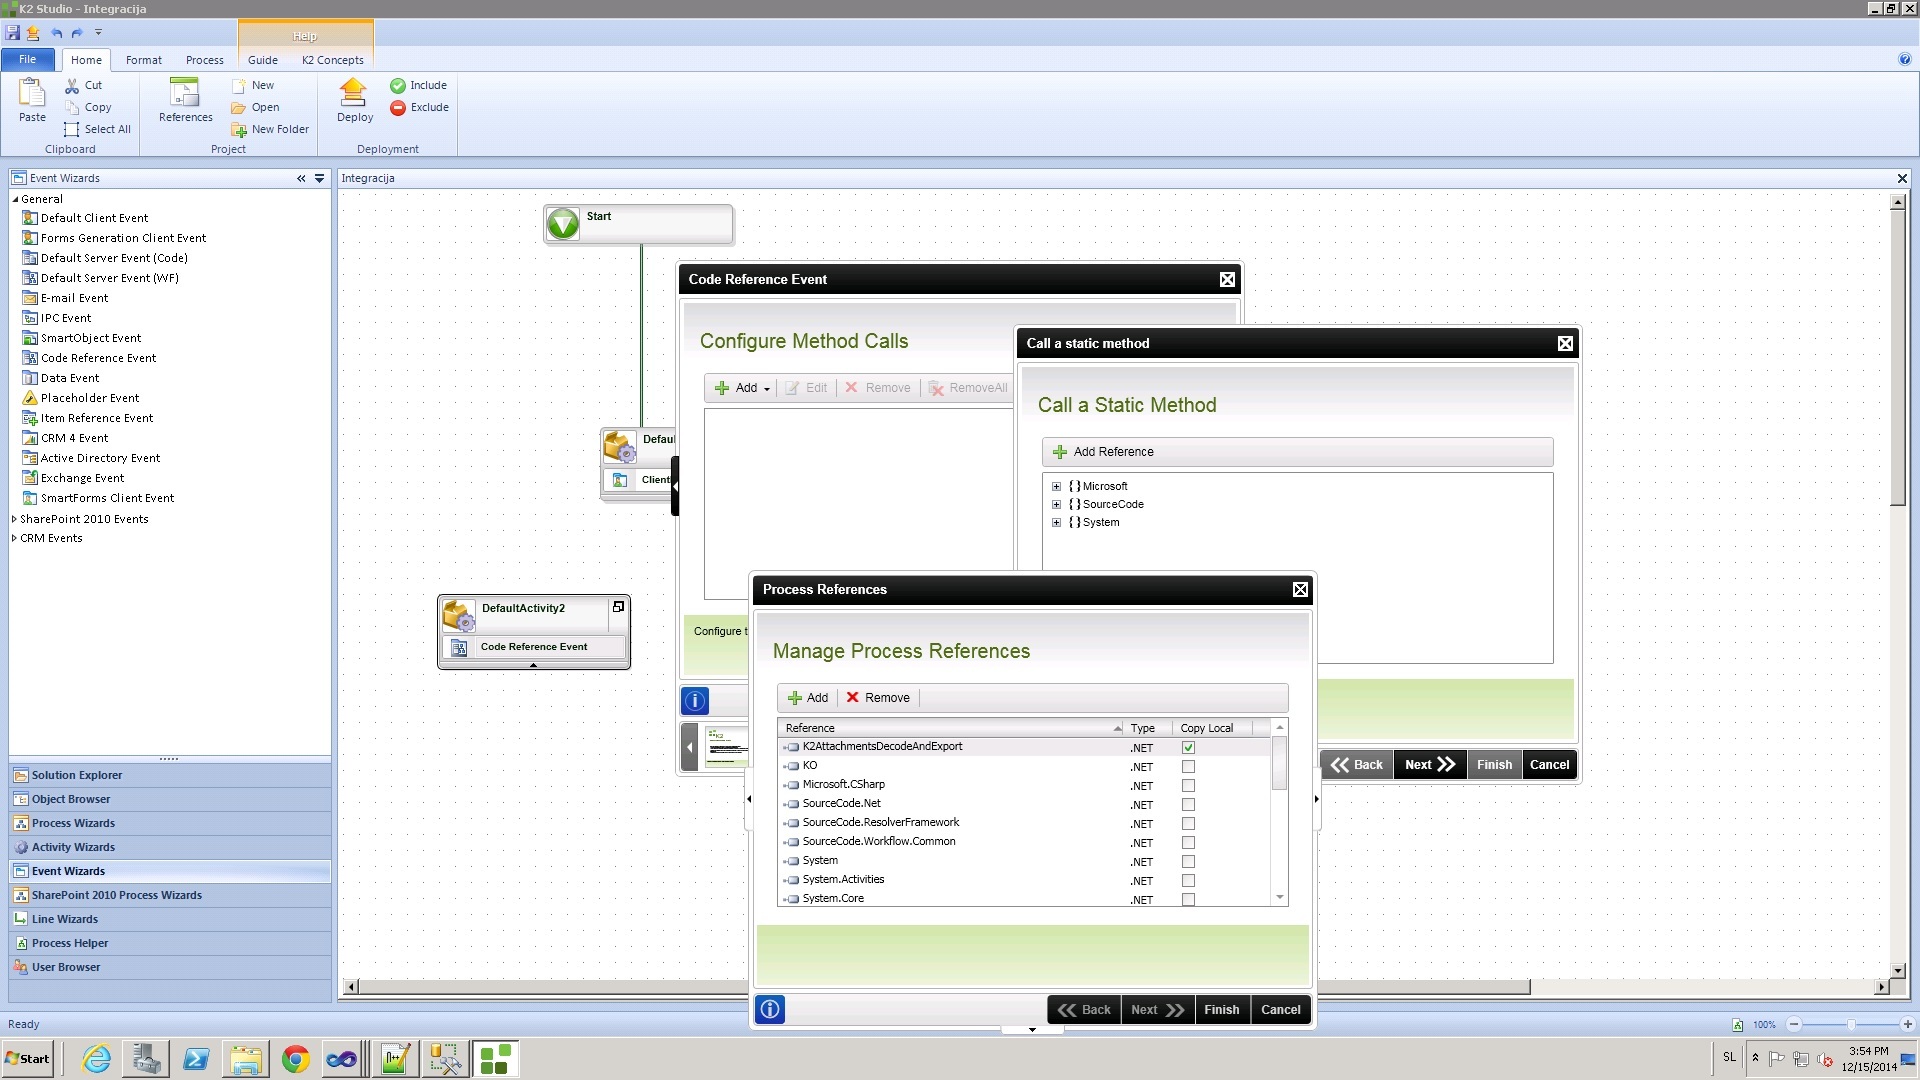This screenshot has height=1080, width=1920.
Task: Open Event Wizards panel options dropdown
Action: coord(320,178)
